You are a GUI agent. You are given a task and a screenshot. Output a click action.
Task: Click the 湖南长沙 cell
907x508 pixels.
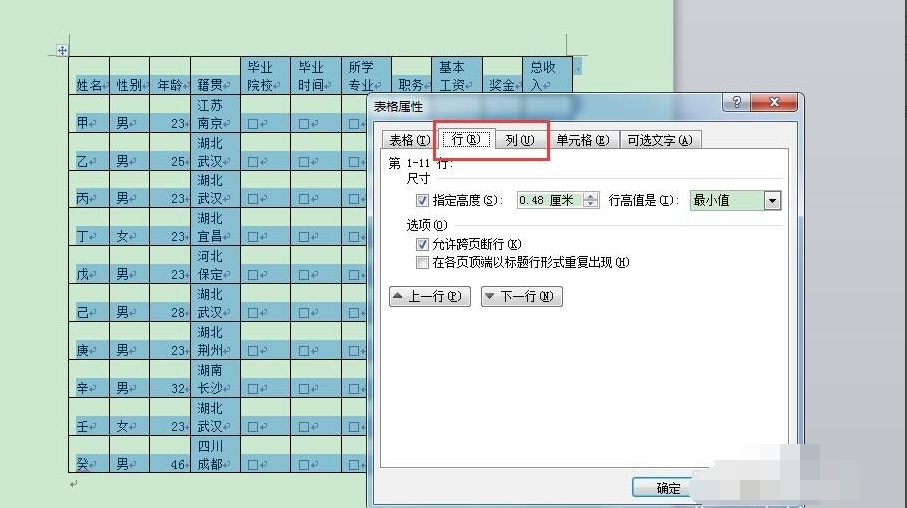point(215,379)
